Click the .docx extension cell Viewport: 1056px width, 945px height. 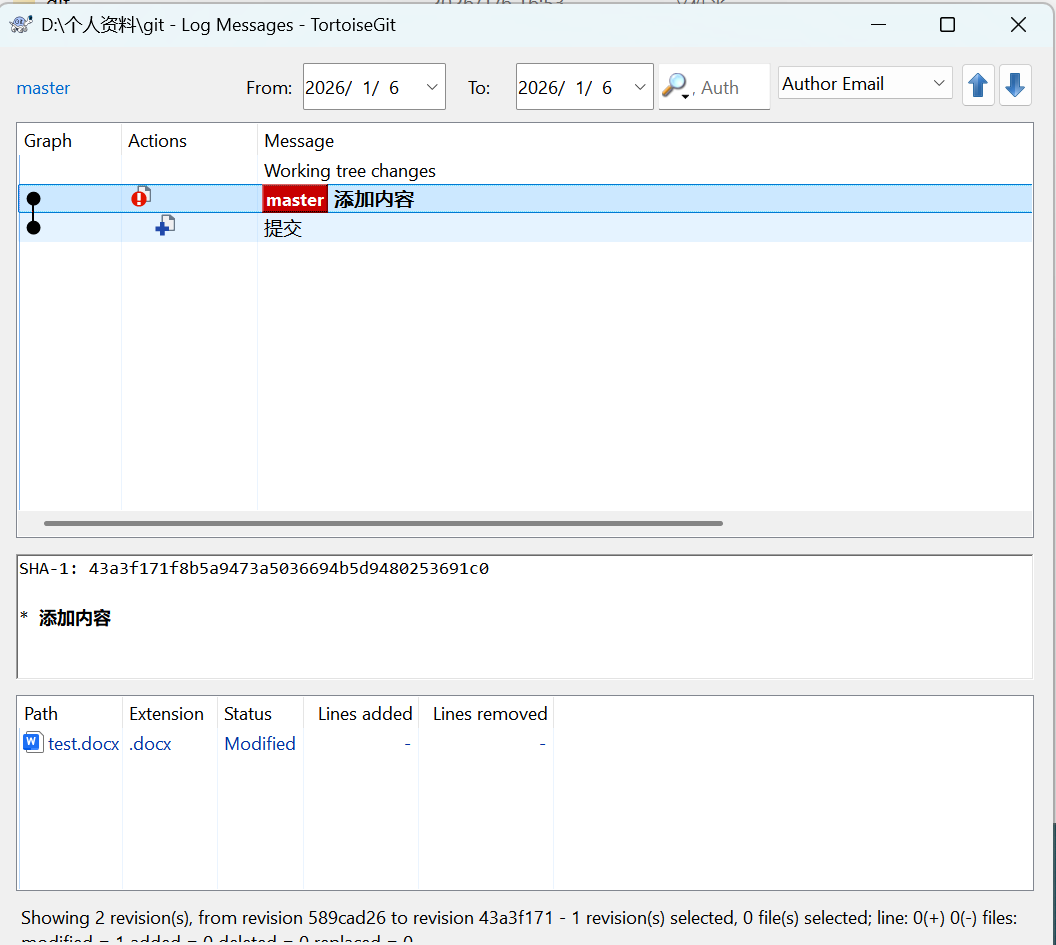[150, 744]
